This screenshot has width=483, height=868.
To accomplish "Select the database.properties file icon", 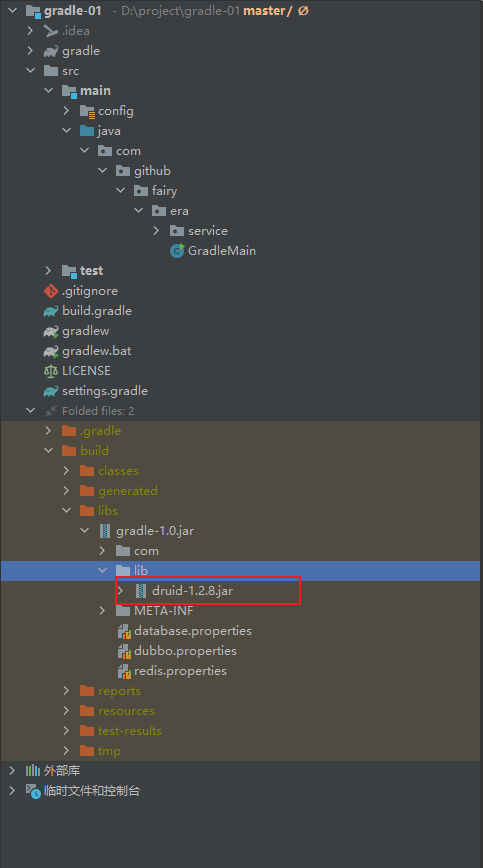I will point(124,631).
